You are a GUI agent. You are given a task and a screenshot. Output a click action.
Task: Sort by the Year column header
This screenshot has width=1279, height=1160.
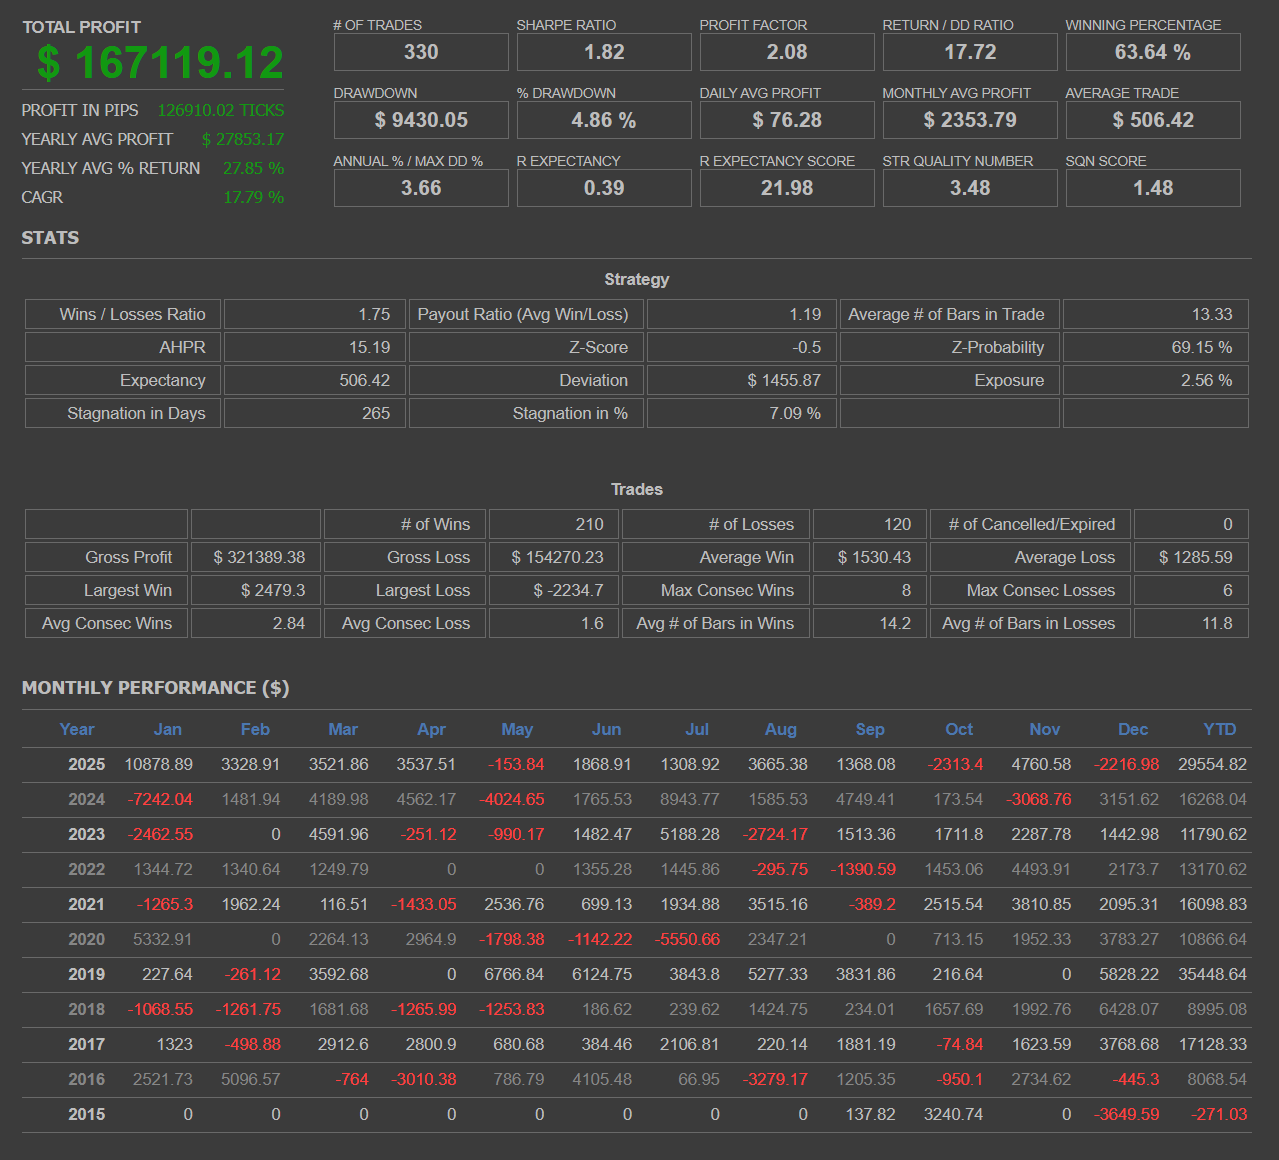76,729
